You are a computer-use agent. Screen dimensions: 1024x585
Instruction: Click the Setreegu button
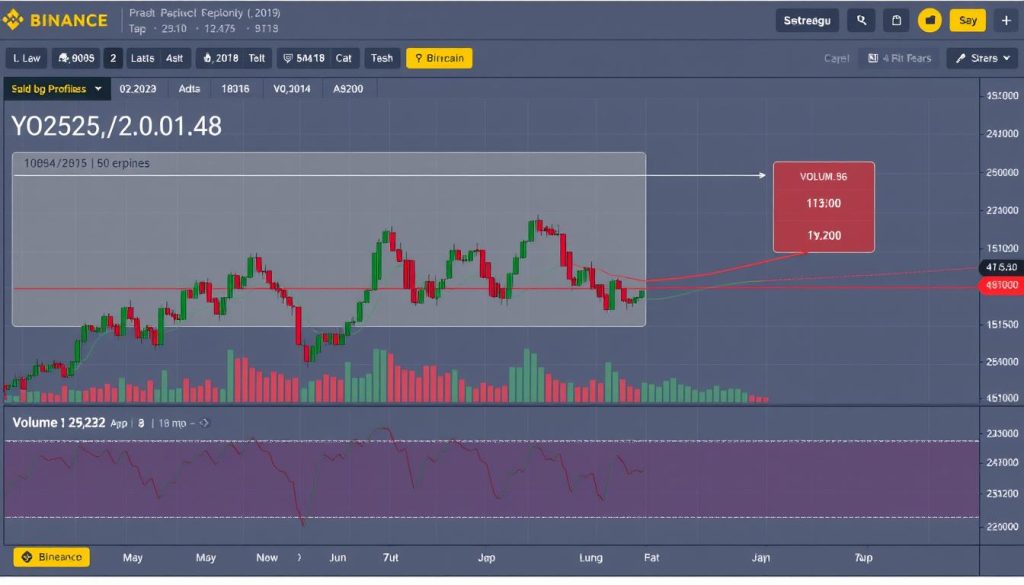pyautogui.click(x=807, y=20)
